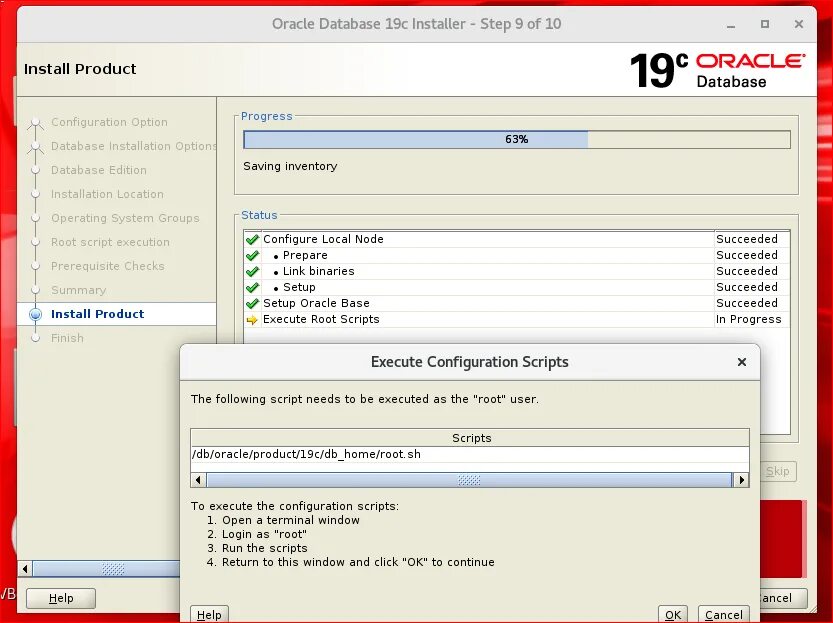Maximize the Oracle installer window
This screenshot has width=833, height=623.
[764, 24]
